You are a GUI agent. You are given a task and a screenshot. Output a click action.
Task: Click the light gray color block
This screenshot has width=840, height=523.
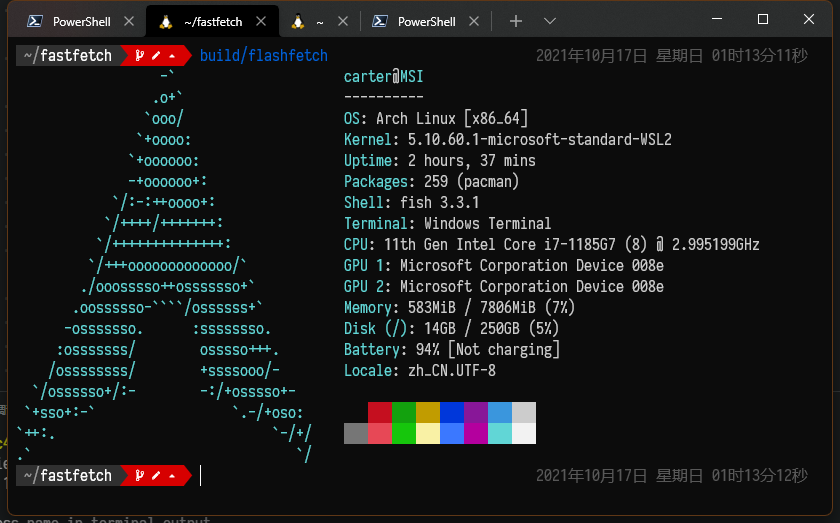coord(524,413)
